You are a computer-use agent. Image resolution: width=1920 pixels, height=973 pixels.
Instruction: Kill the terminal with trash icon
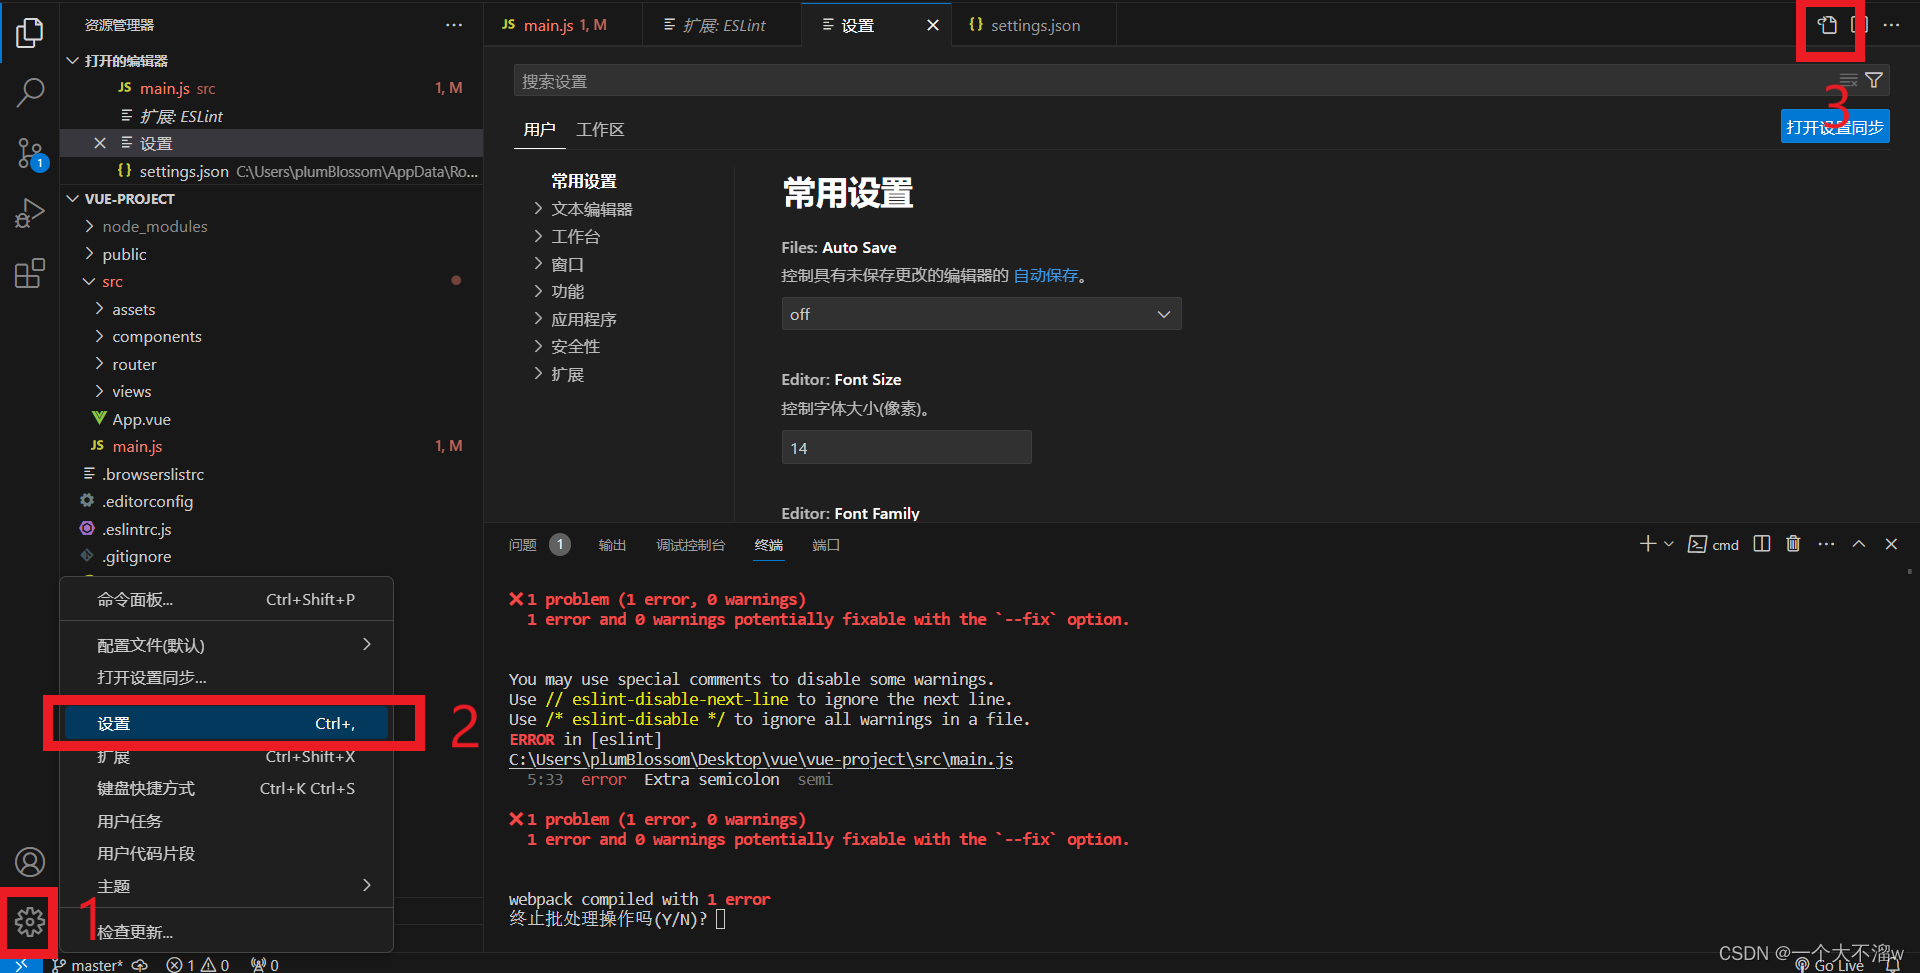pyautogui.click(x=1793, y=544)
